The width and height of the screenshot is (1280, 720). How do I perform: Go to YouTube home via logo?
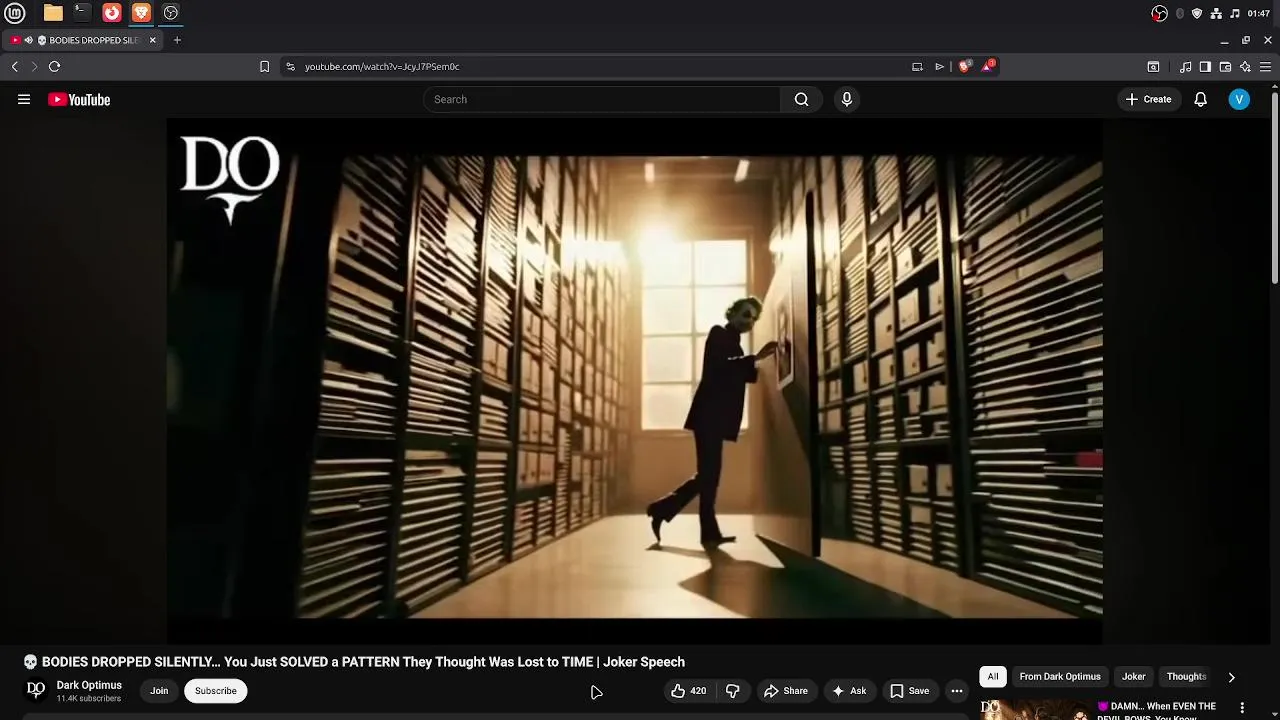point(79,99)
